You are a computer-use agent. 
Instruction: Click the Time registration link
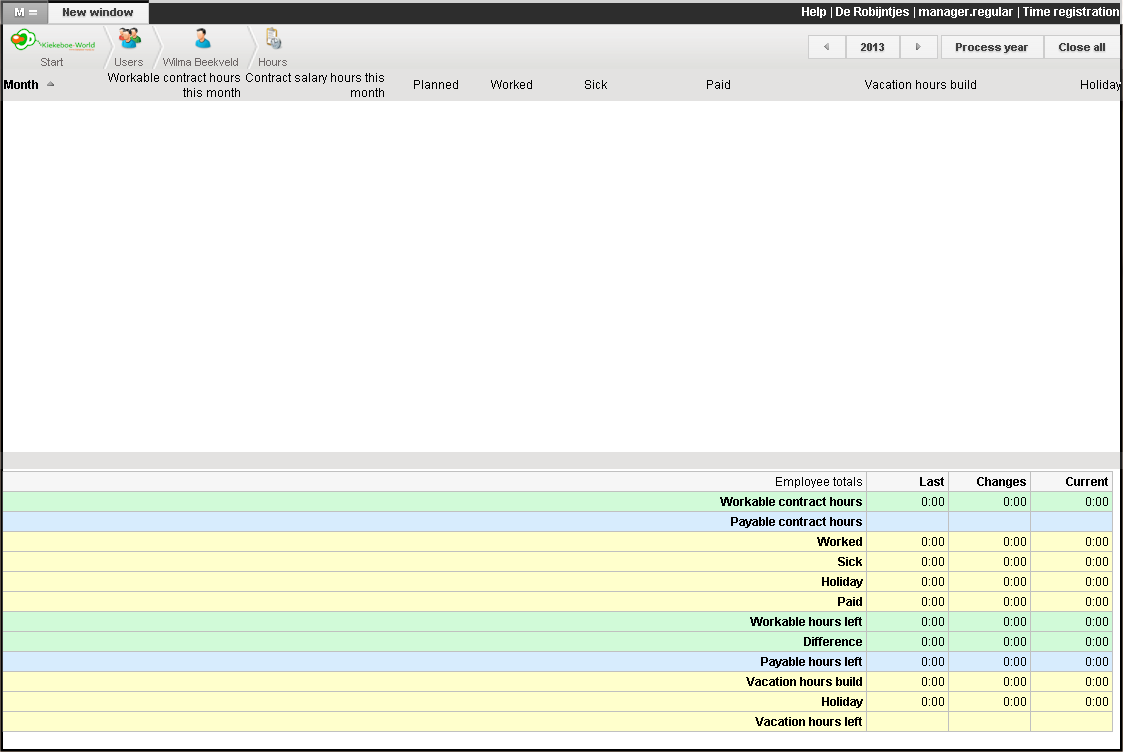click(1070, 12)
